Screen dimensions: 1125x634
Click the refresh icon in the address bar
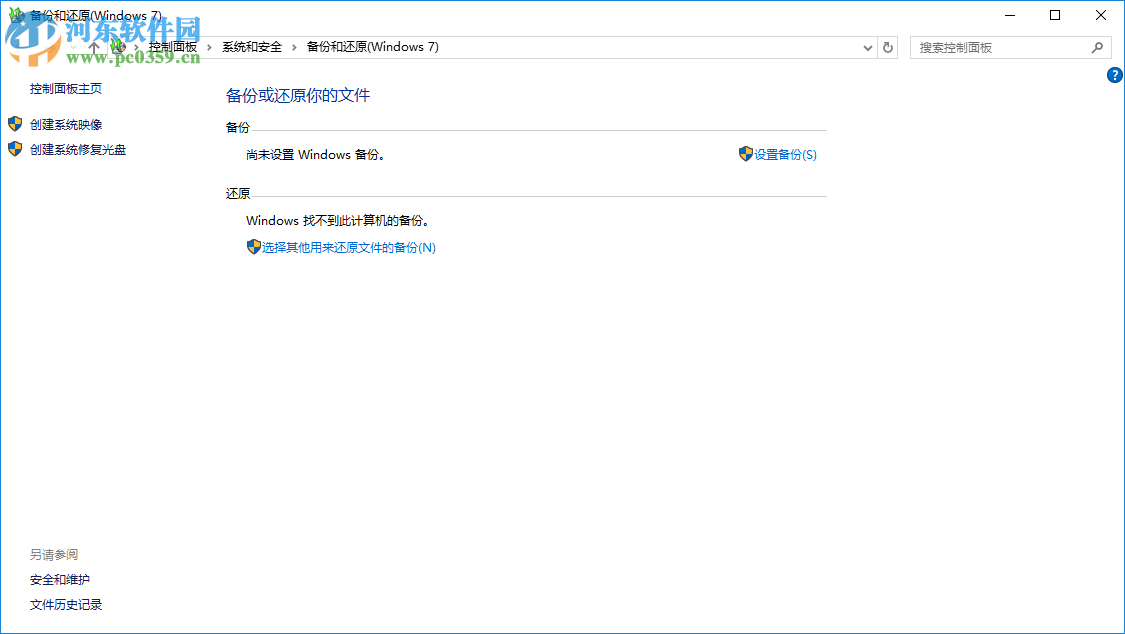click(x=888, y=47)
